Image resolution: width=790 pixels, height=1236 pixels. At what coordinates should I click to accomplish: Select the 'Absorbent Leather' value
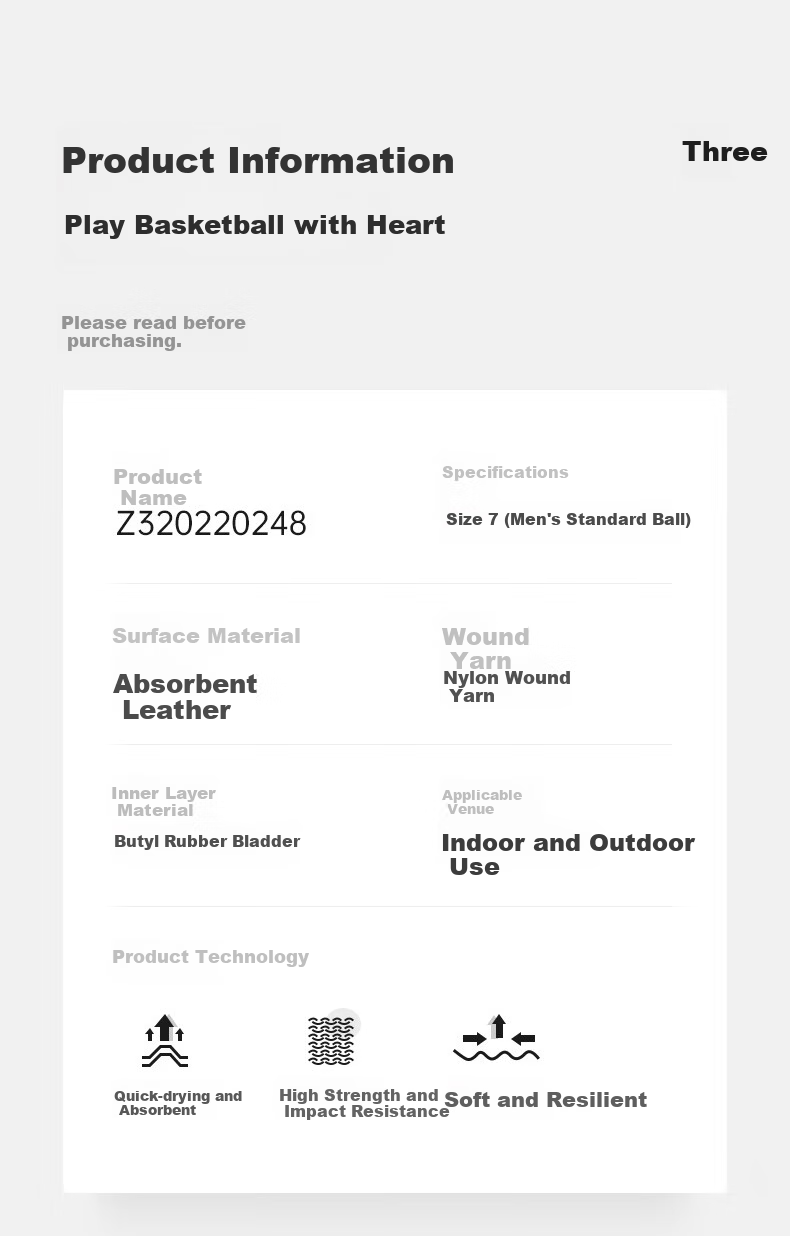click(x=185, y=697)
